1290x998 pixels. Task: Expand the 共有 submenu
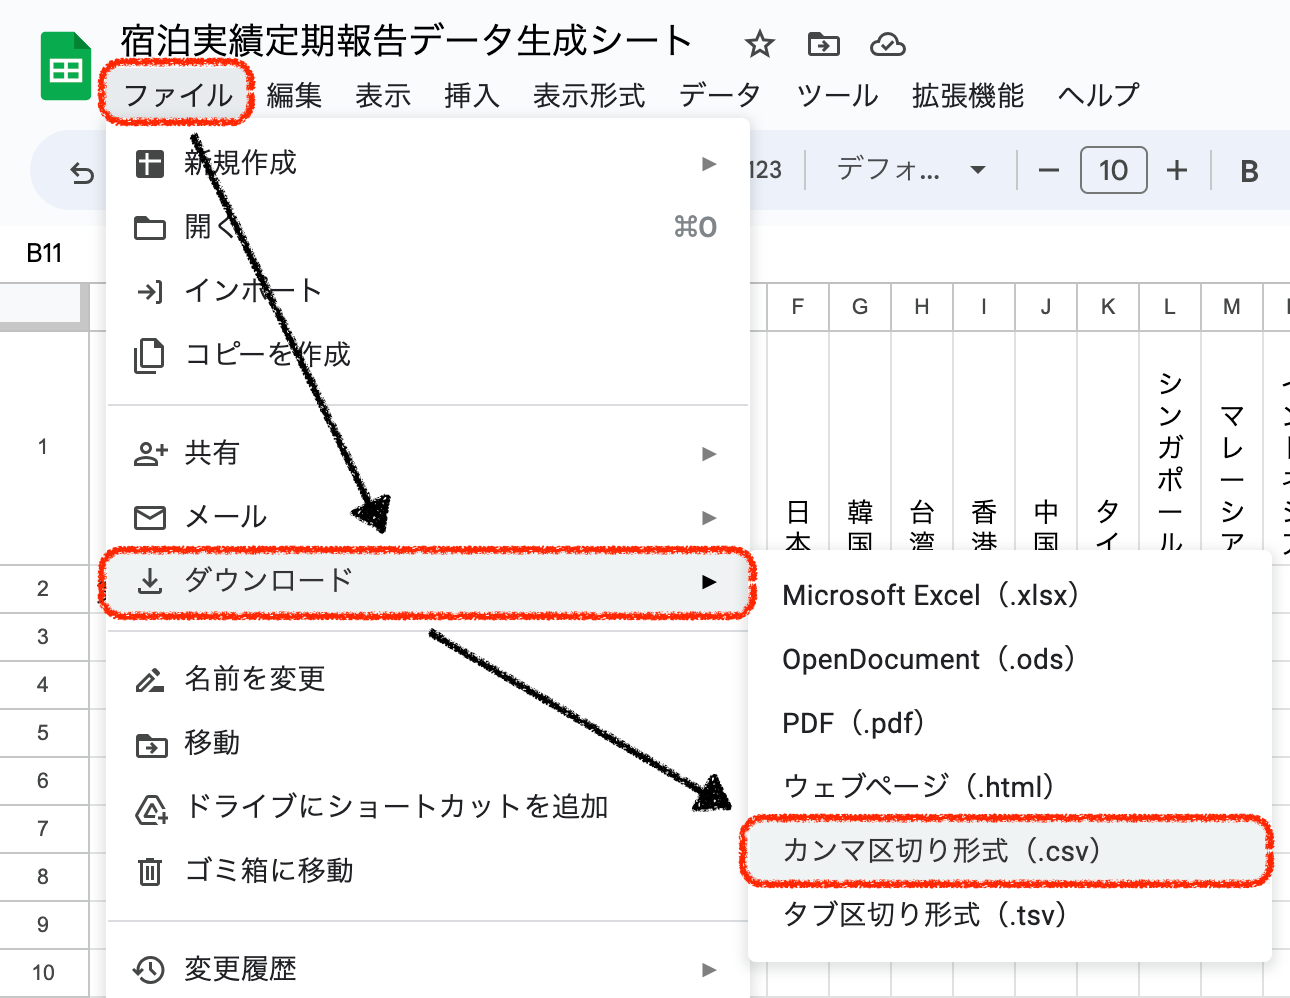click(x=427, y=453)
